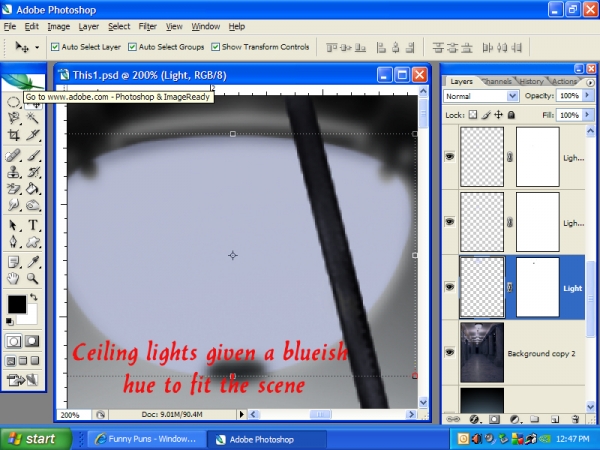The width and height of the screenshot is (600, 450).
Task: Enable Quick Mask mode
Action: 32,341
